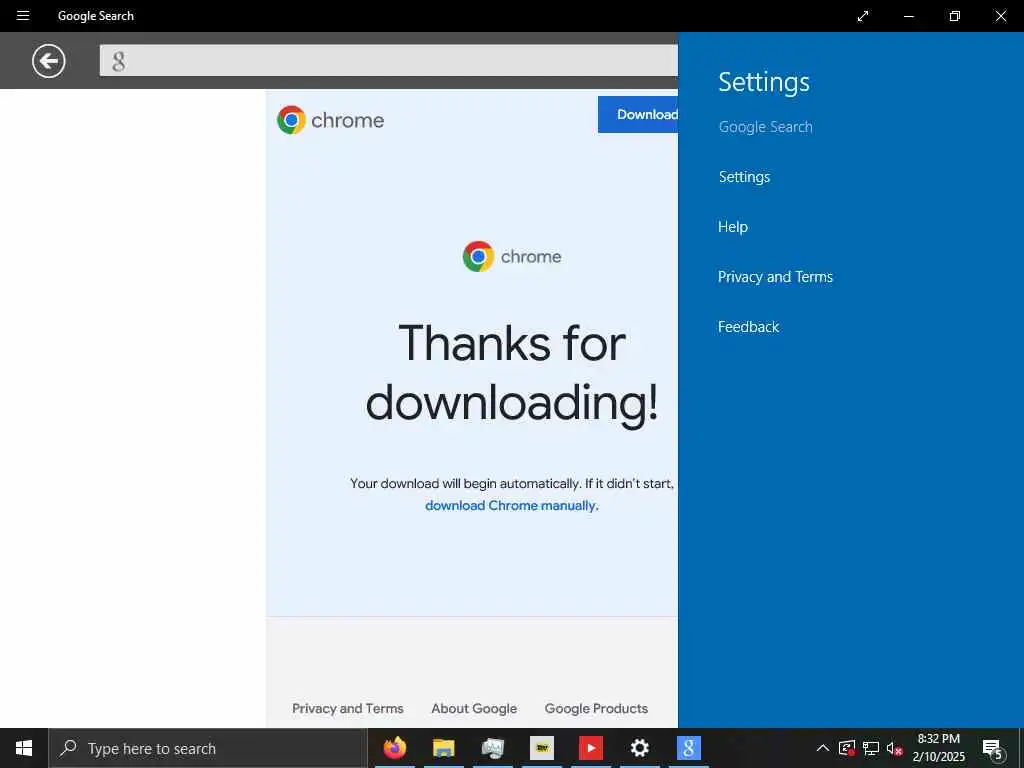
Task: Switch to Google Search app in taskbar
Action: coord(688,748)
